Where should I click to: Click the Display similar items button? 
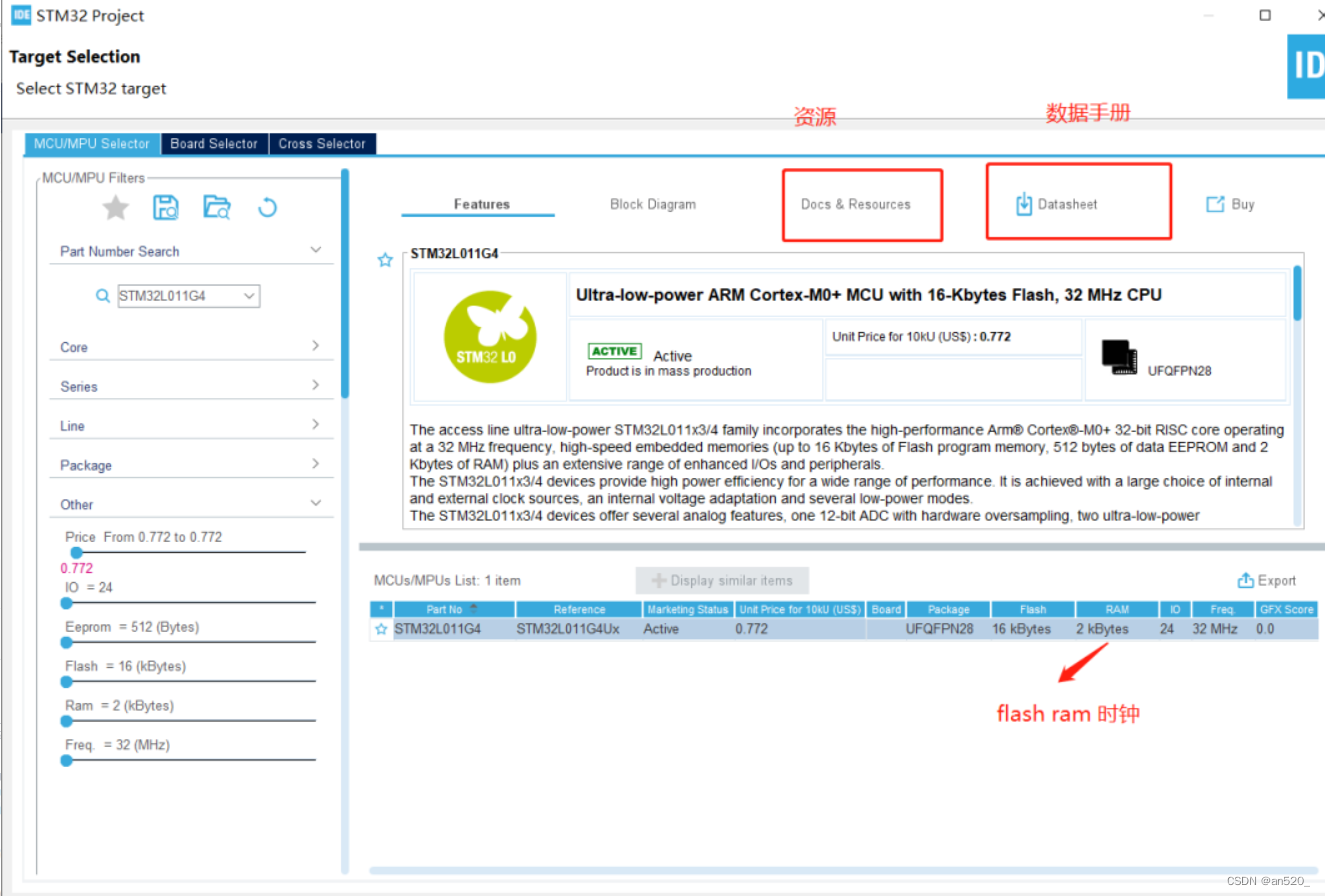[x=722, y=580]
